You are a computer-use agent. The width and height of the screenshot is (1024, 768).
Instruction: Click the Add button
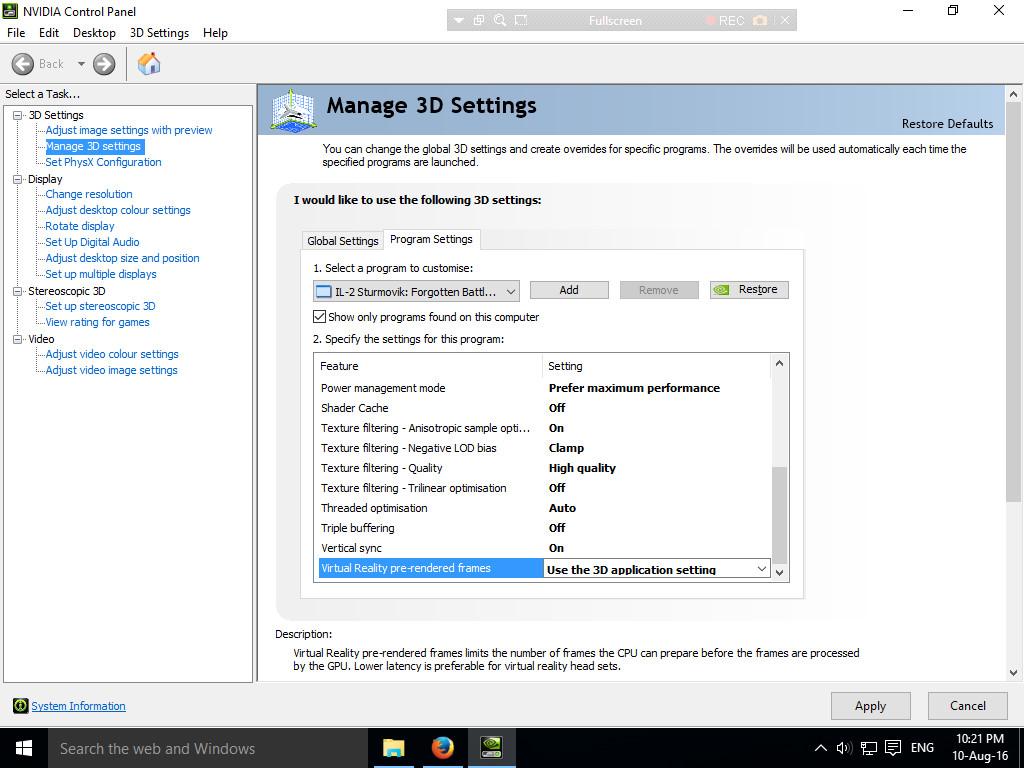pyautogui.click(x=569, y=290)
